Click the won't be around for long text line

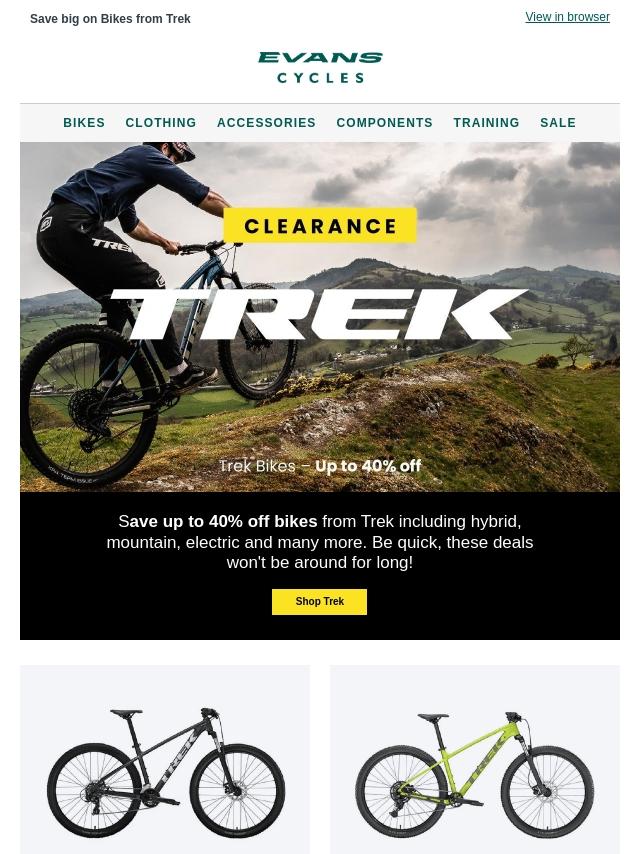[x=320, y=563]
